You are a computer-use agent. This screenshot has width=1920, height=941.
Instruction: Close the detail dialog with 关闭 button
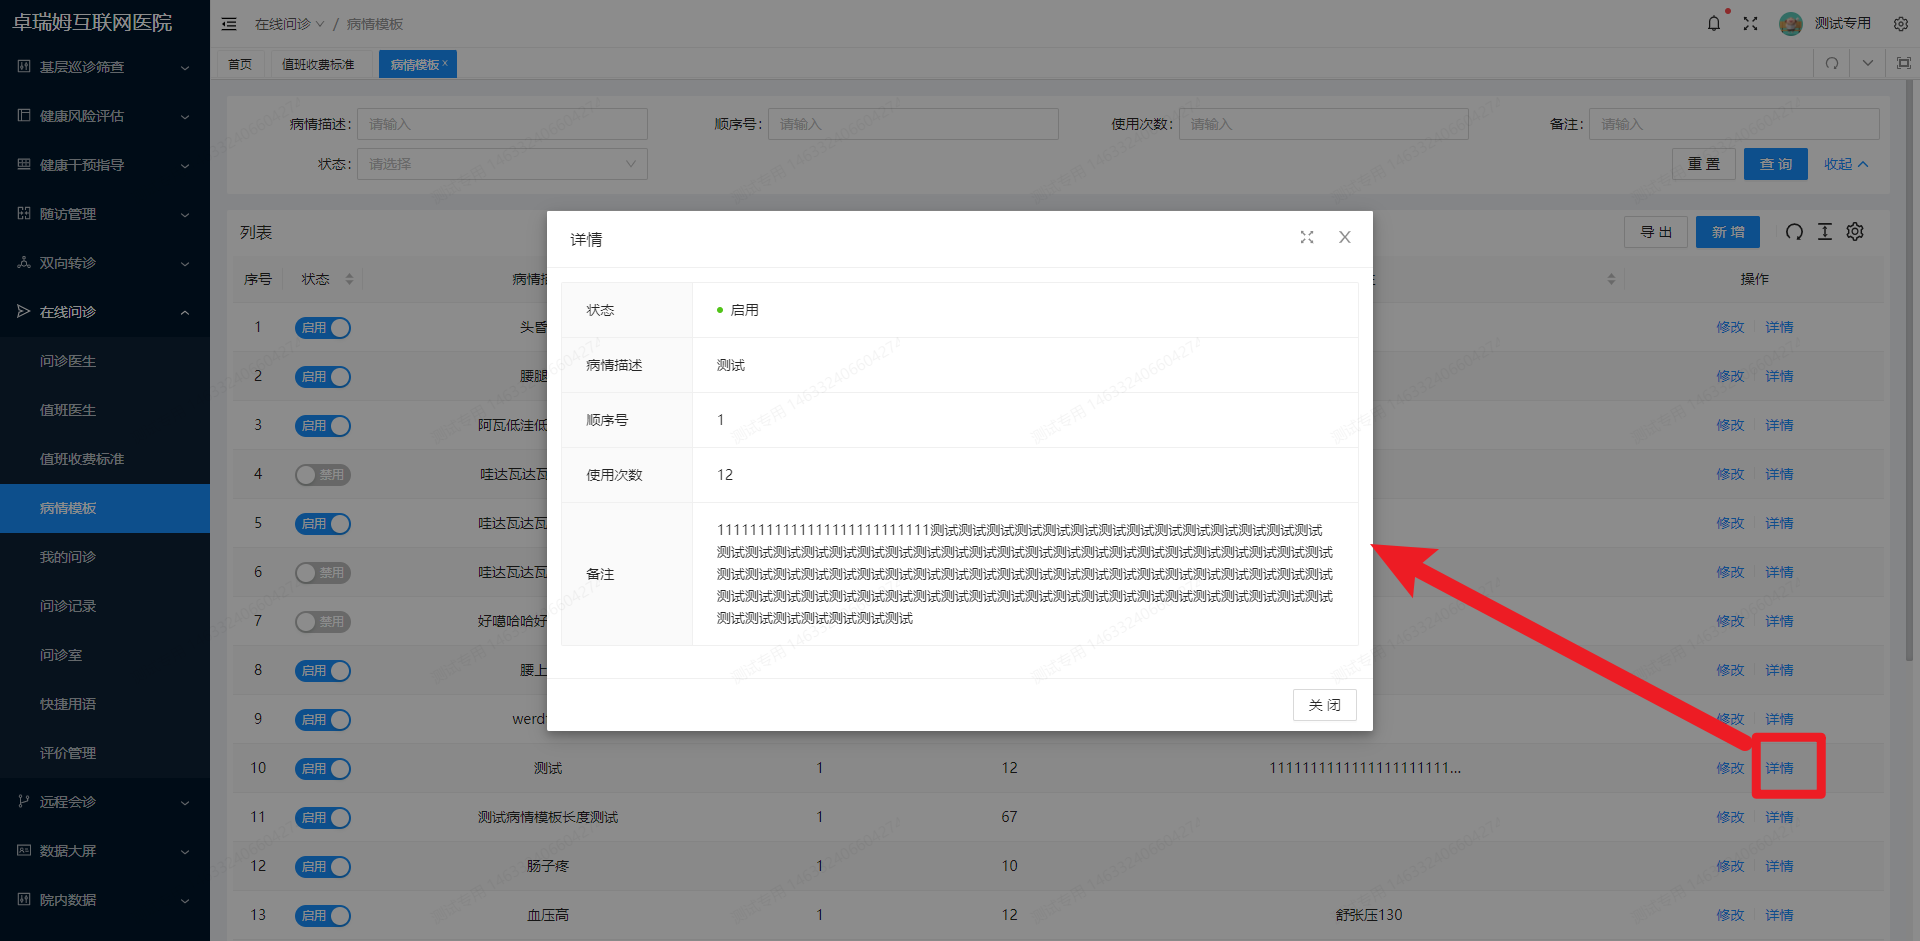click(x=1324, y=704)
